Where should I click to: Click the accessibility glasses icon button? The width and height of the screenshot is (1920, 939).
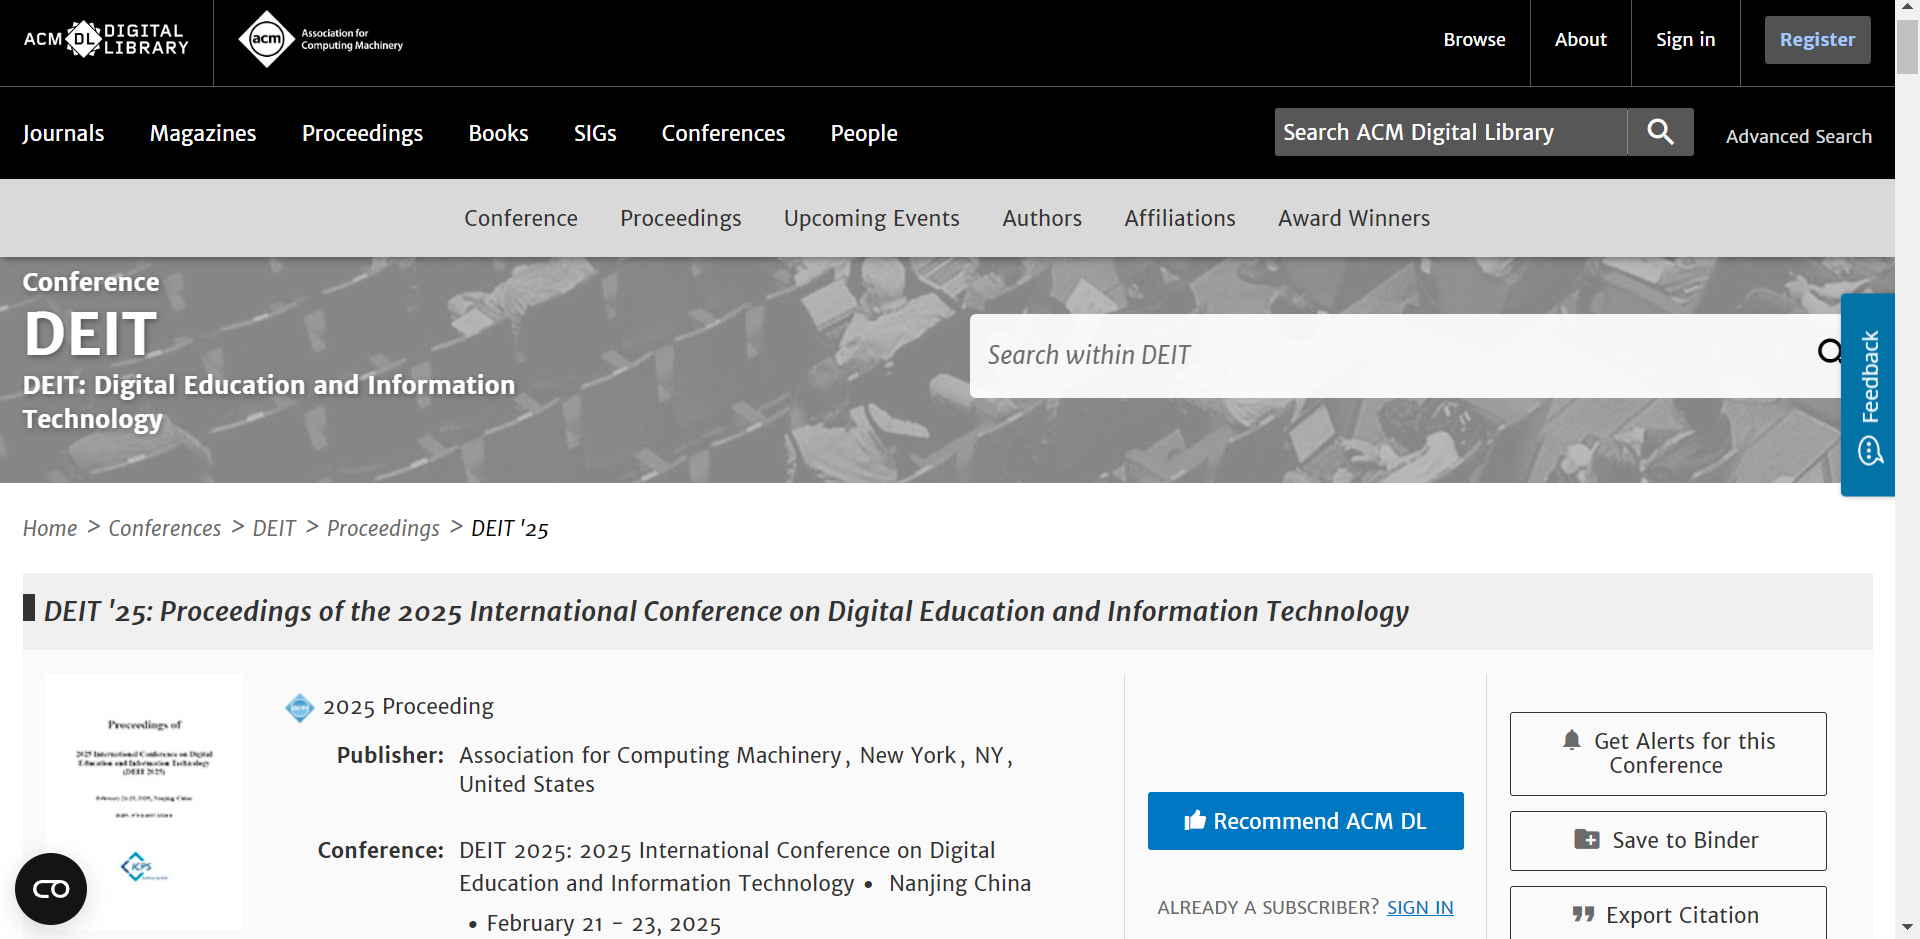click(x=51, y=889)
